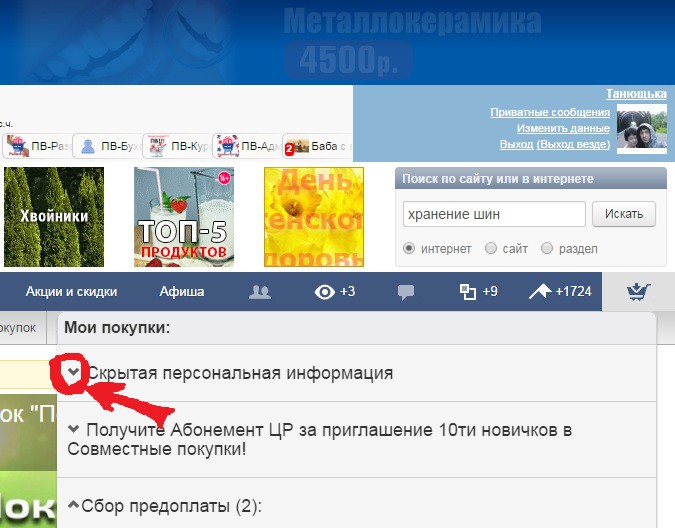675x528 pixels.
Task: Open the Хвойники banner thumbnail
Action: [x=54, y=216]
